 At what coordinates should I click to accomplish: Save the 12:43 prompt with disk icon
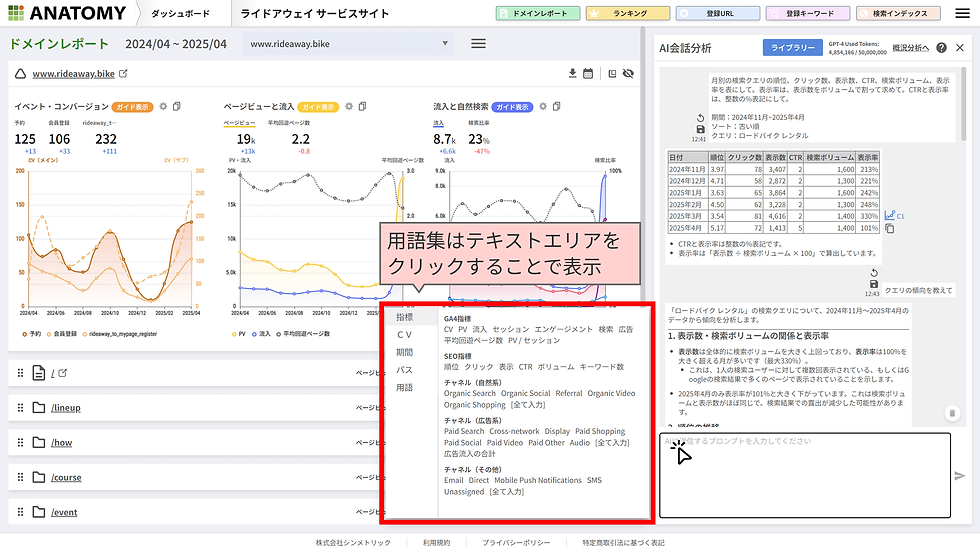click(x=874, y=284)
